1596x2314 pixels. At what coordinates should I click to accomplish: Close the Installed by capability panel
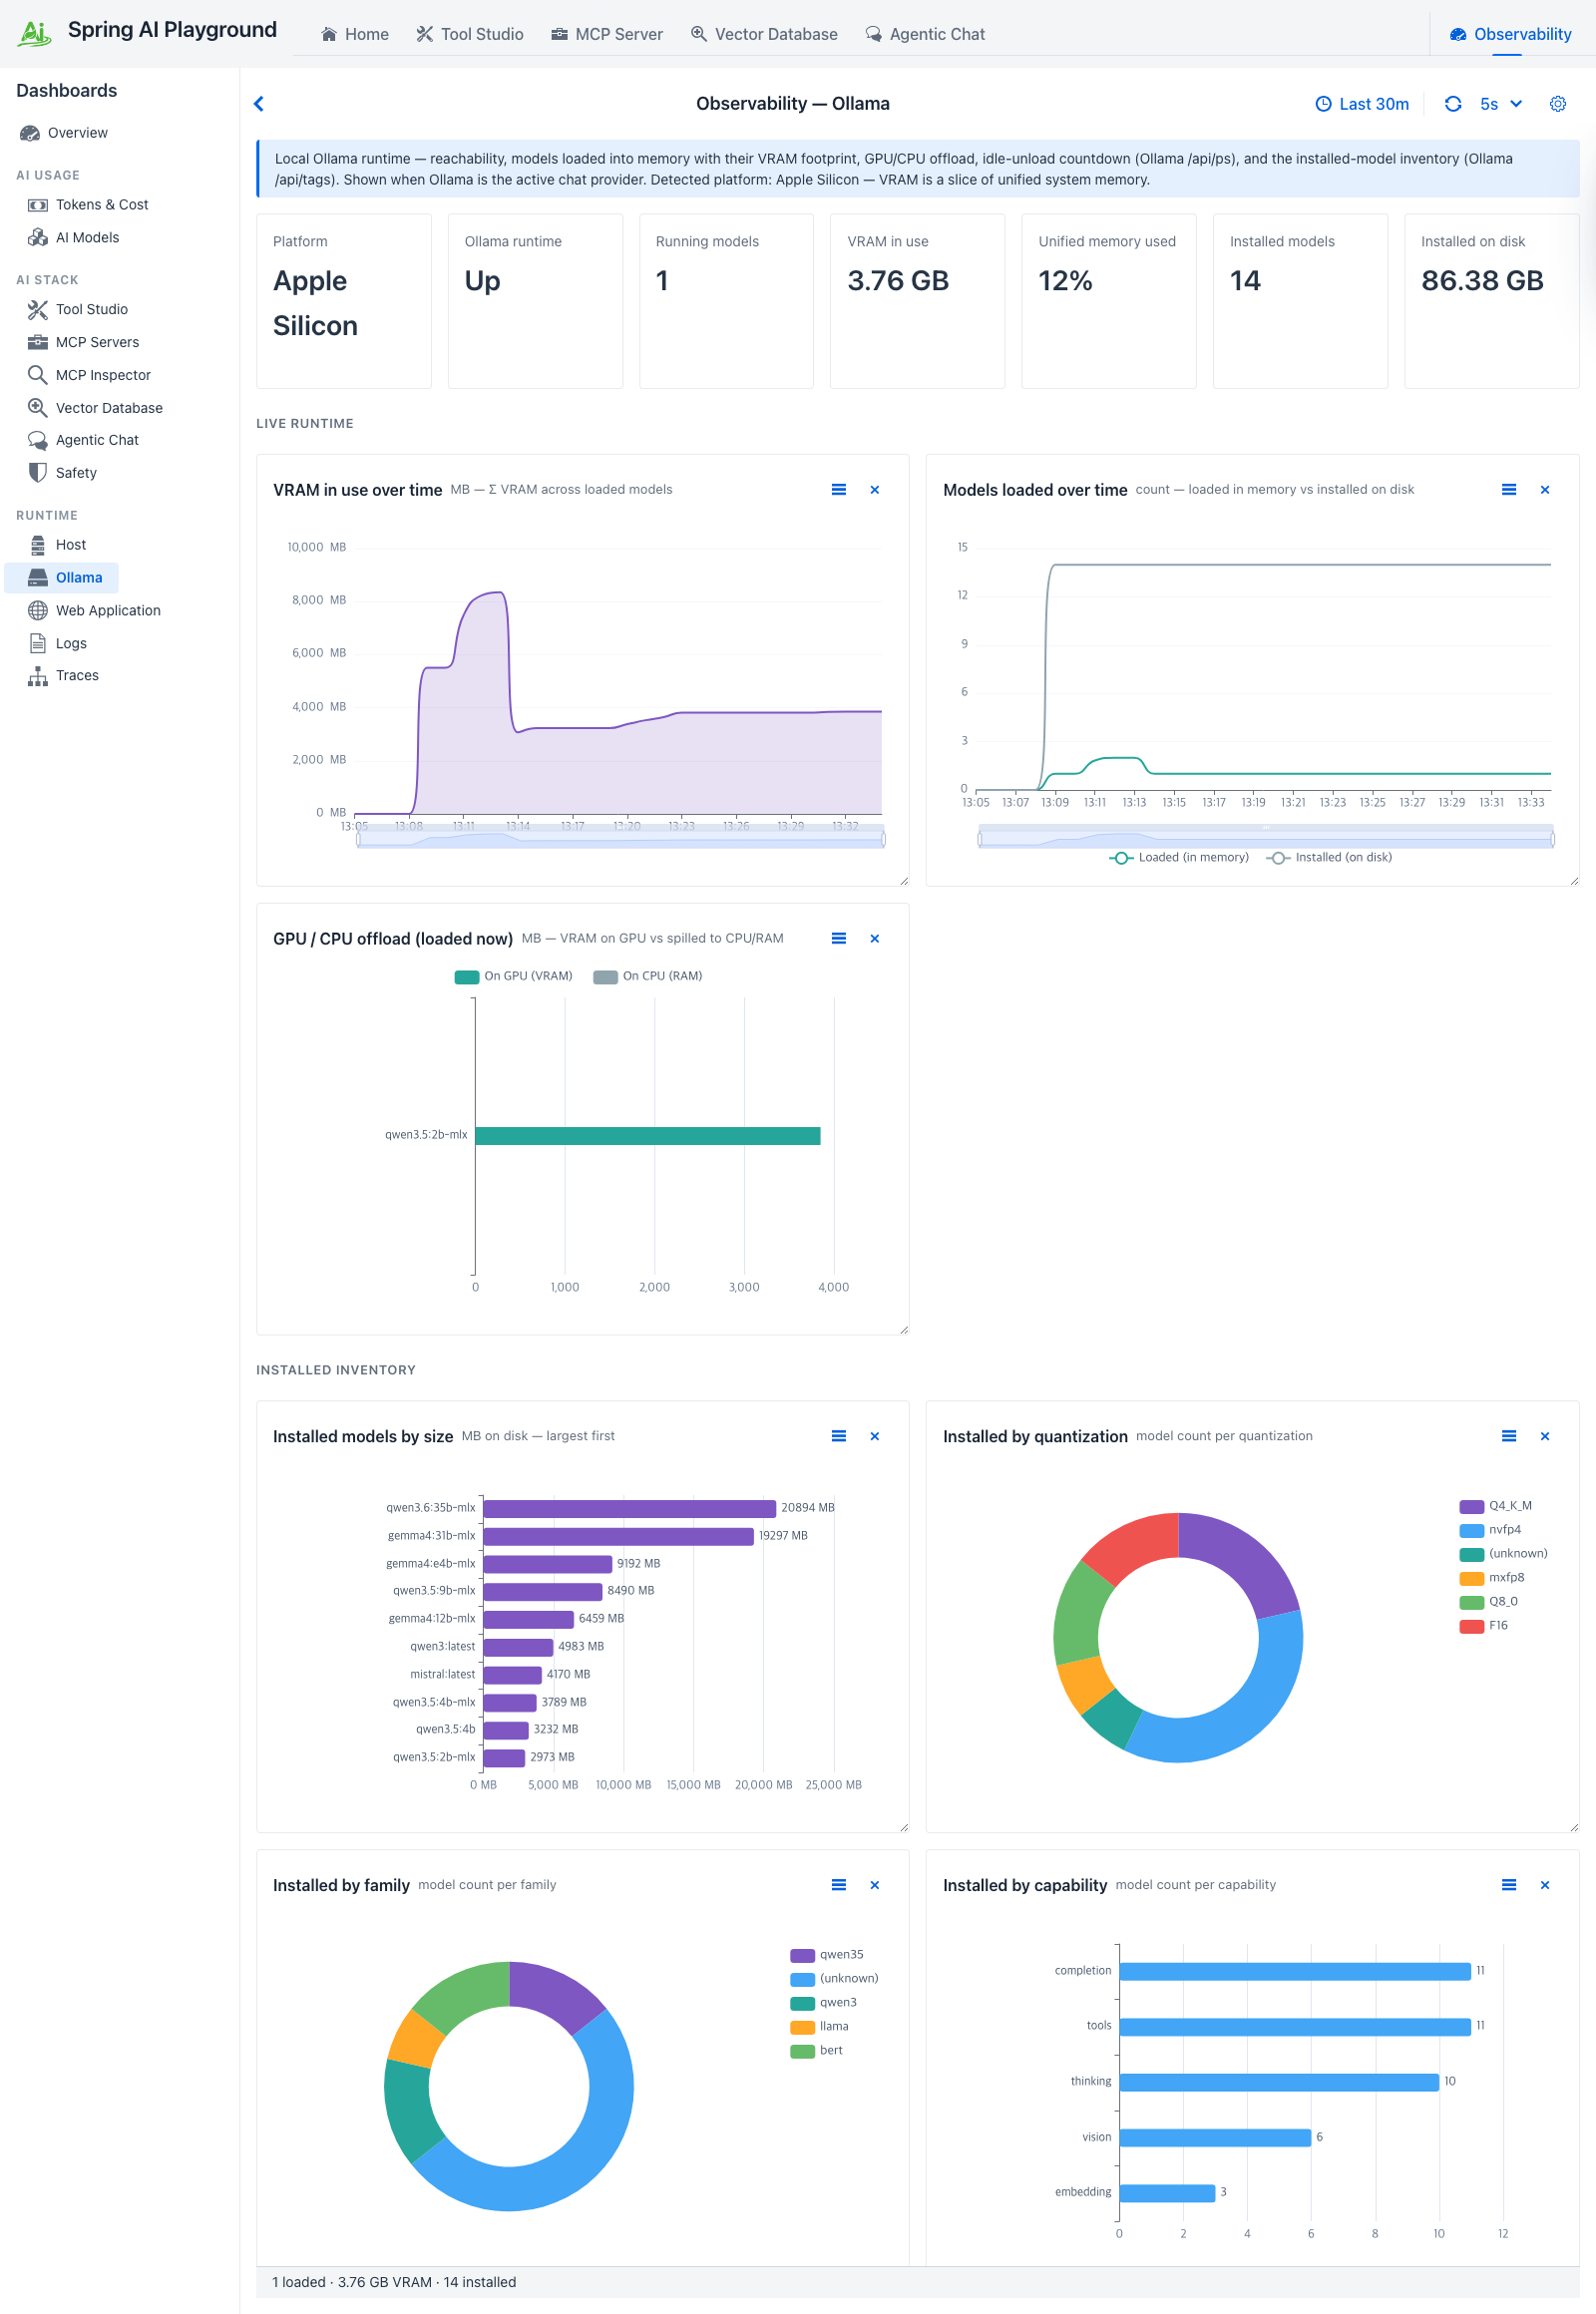tap(1545, 1886)
